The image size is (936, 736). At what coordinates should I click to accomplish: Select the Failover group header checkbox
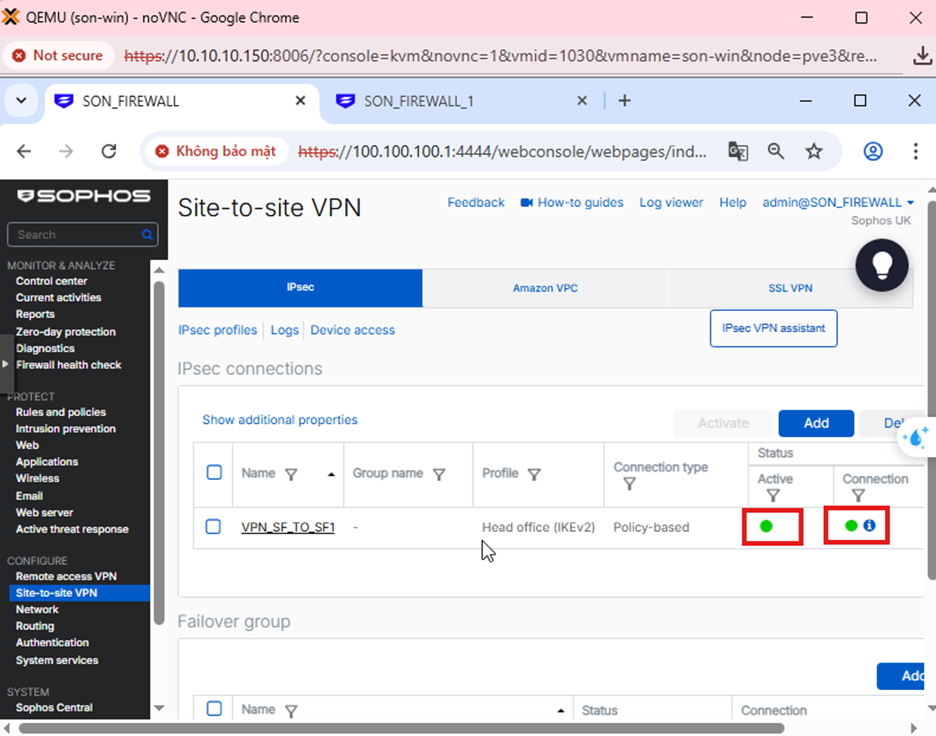point(214,709)
